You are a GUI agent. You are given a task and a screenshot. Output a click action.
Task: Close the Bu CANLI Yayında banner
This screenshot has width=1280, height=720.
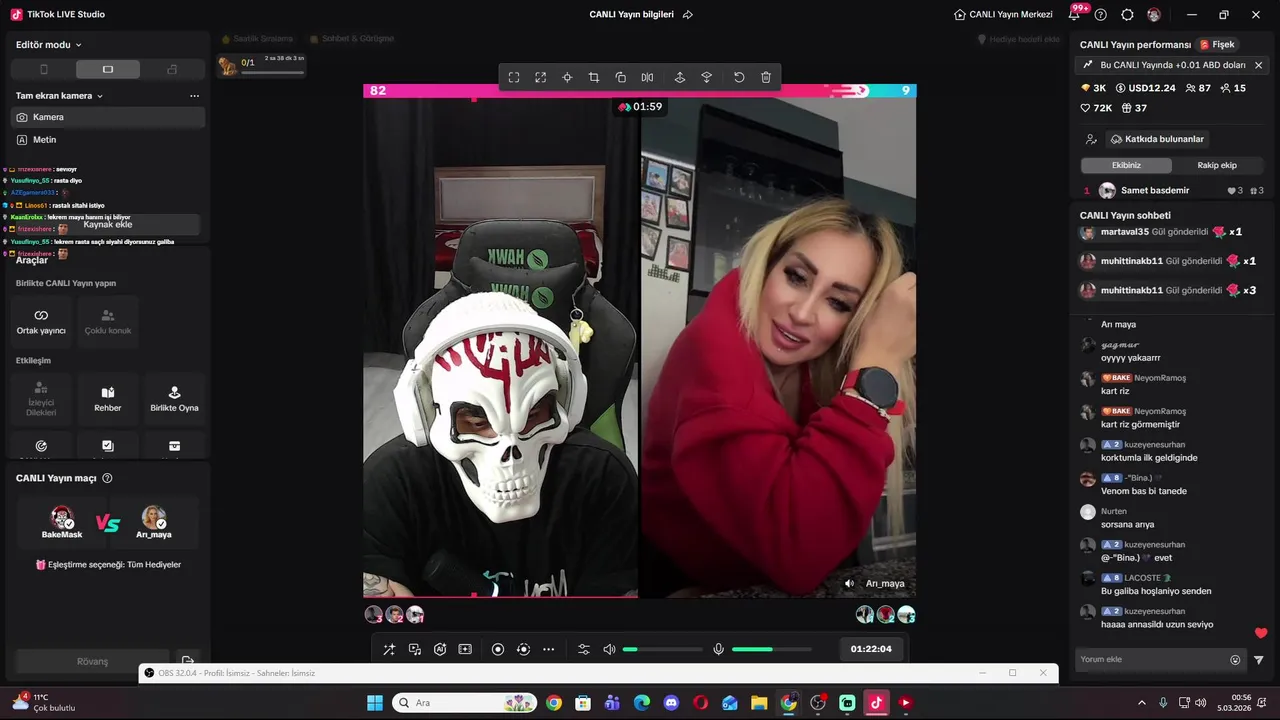[1258, 65]
